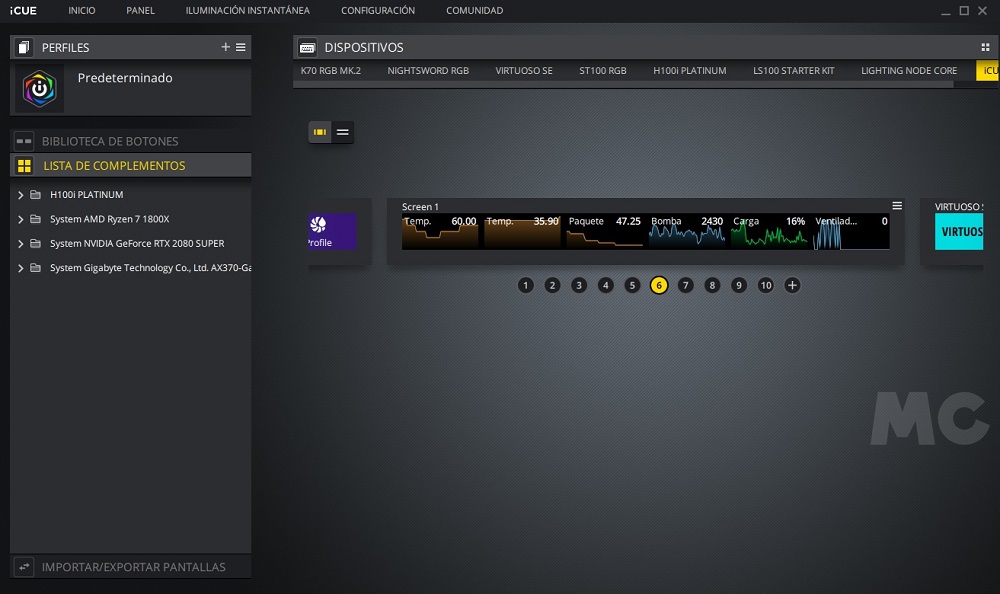Click the Bomba 2430 sensor graph

pos(686,231)
